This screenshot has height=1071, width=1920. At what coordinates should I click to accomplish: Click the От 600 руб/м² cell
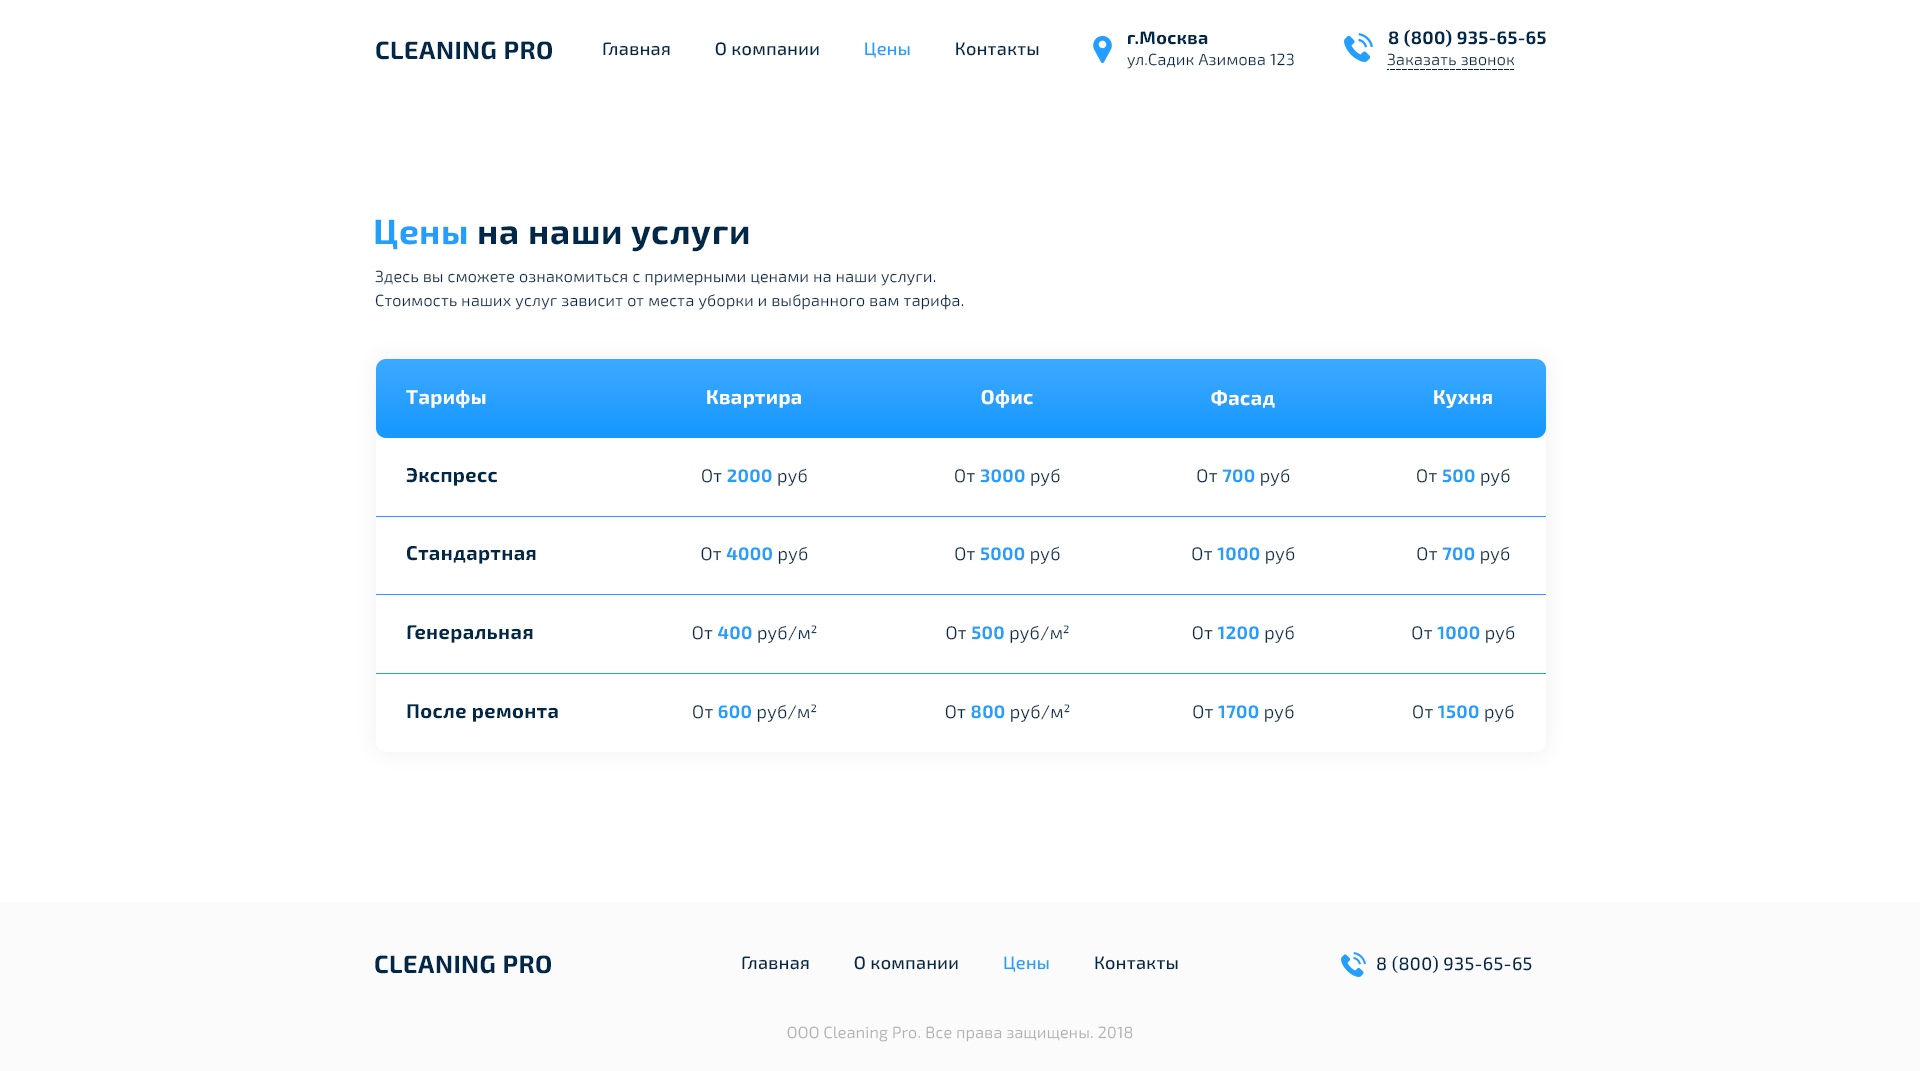754,712
